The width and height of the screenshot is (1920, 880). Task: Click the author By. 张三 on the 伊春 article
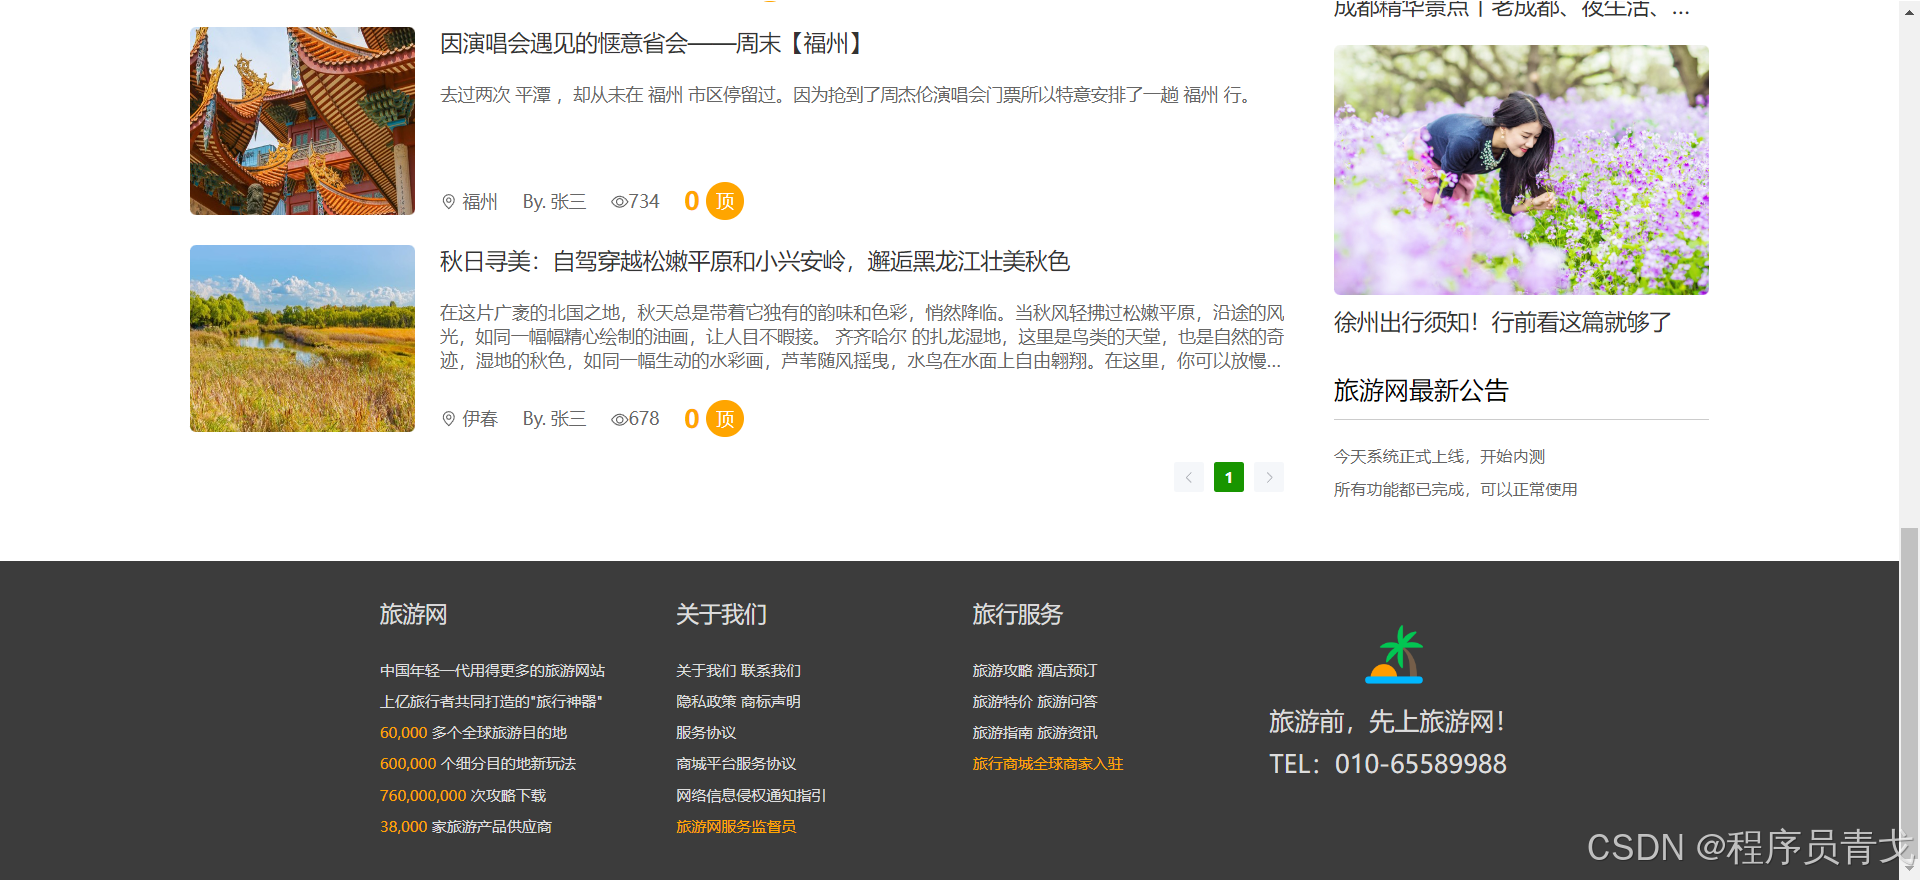(x=554, y=419)
